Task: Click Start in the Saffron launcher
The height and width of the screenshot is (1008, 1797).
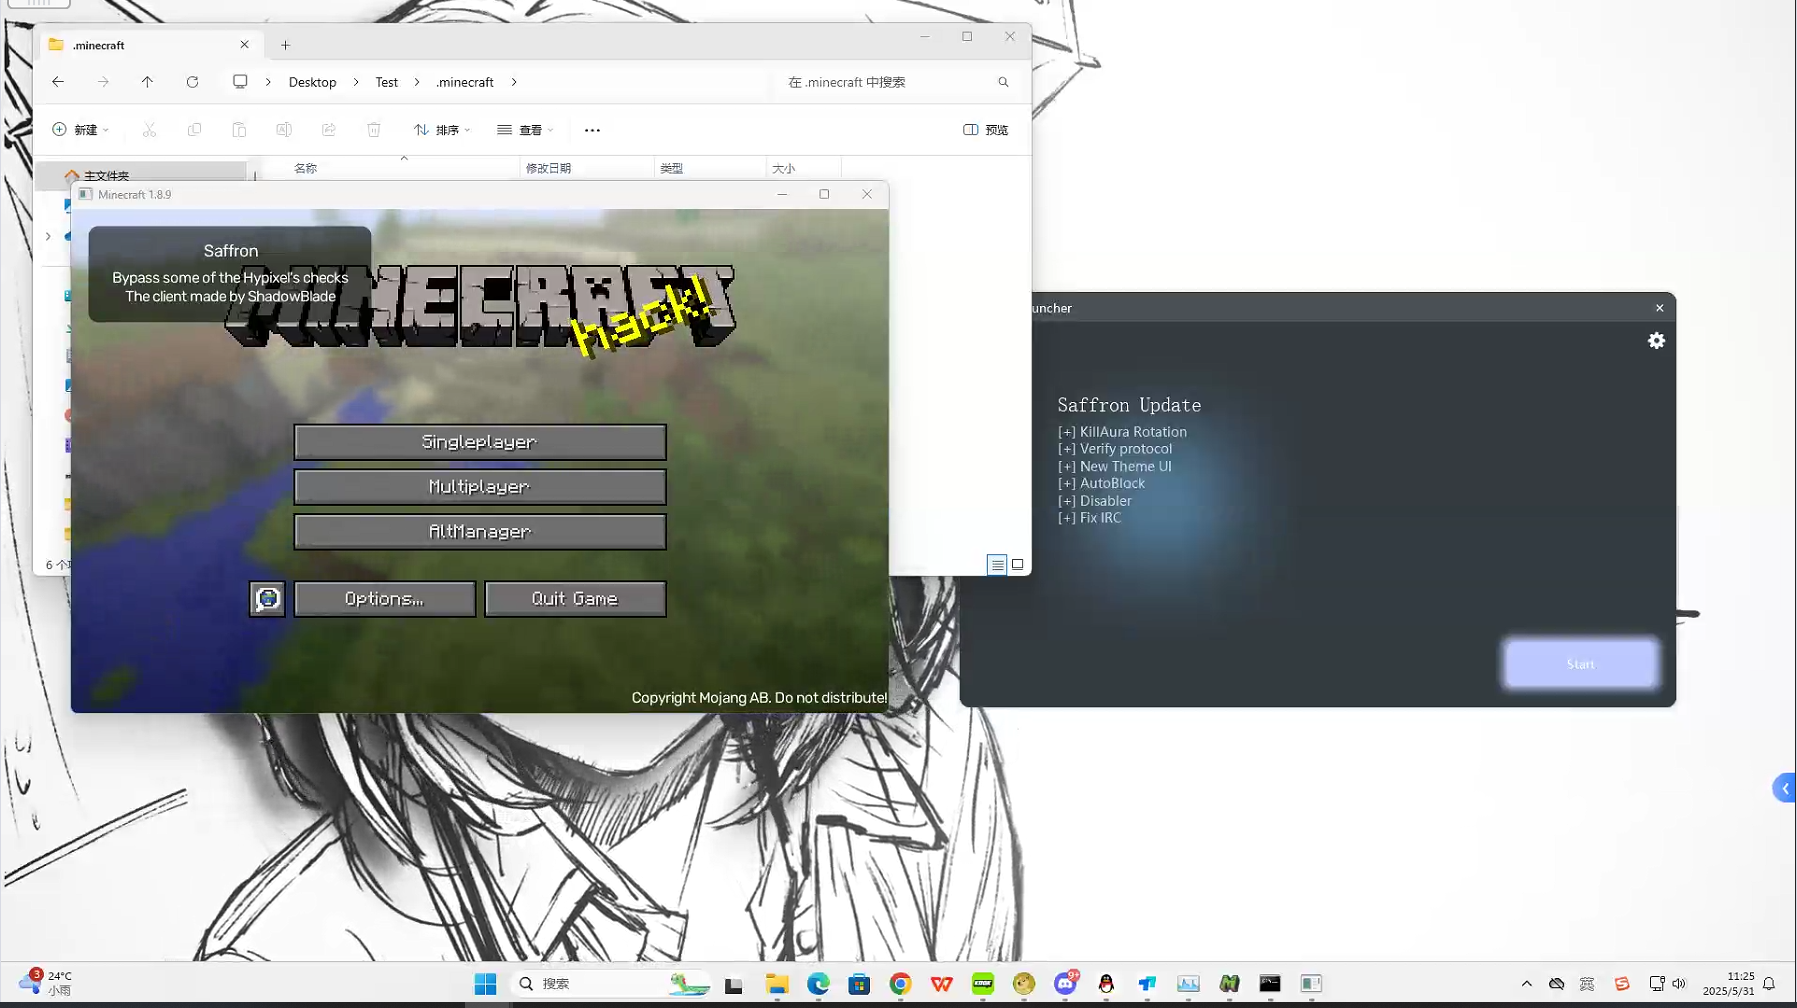Action: point(1581,664)
